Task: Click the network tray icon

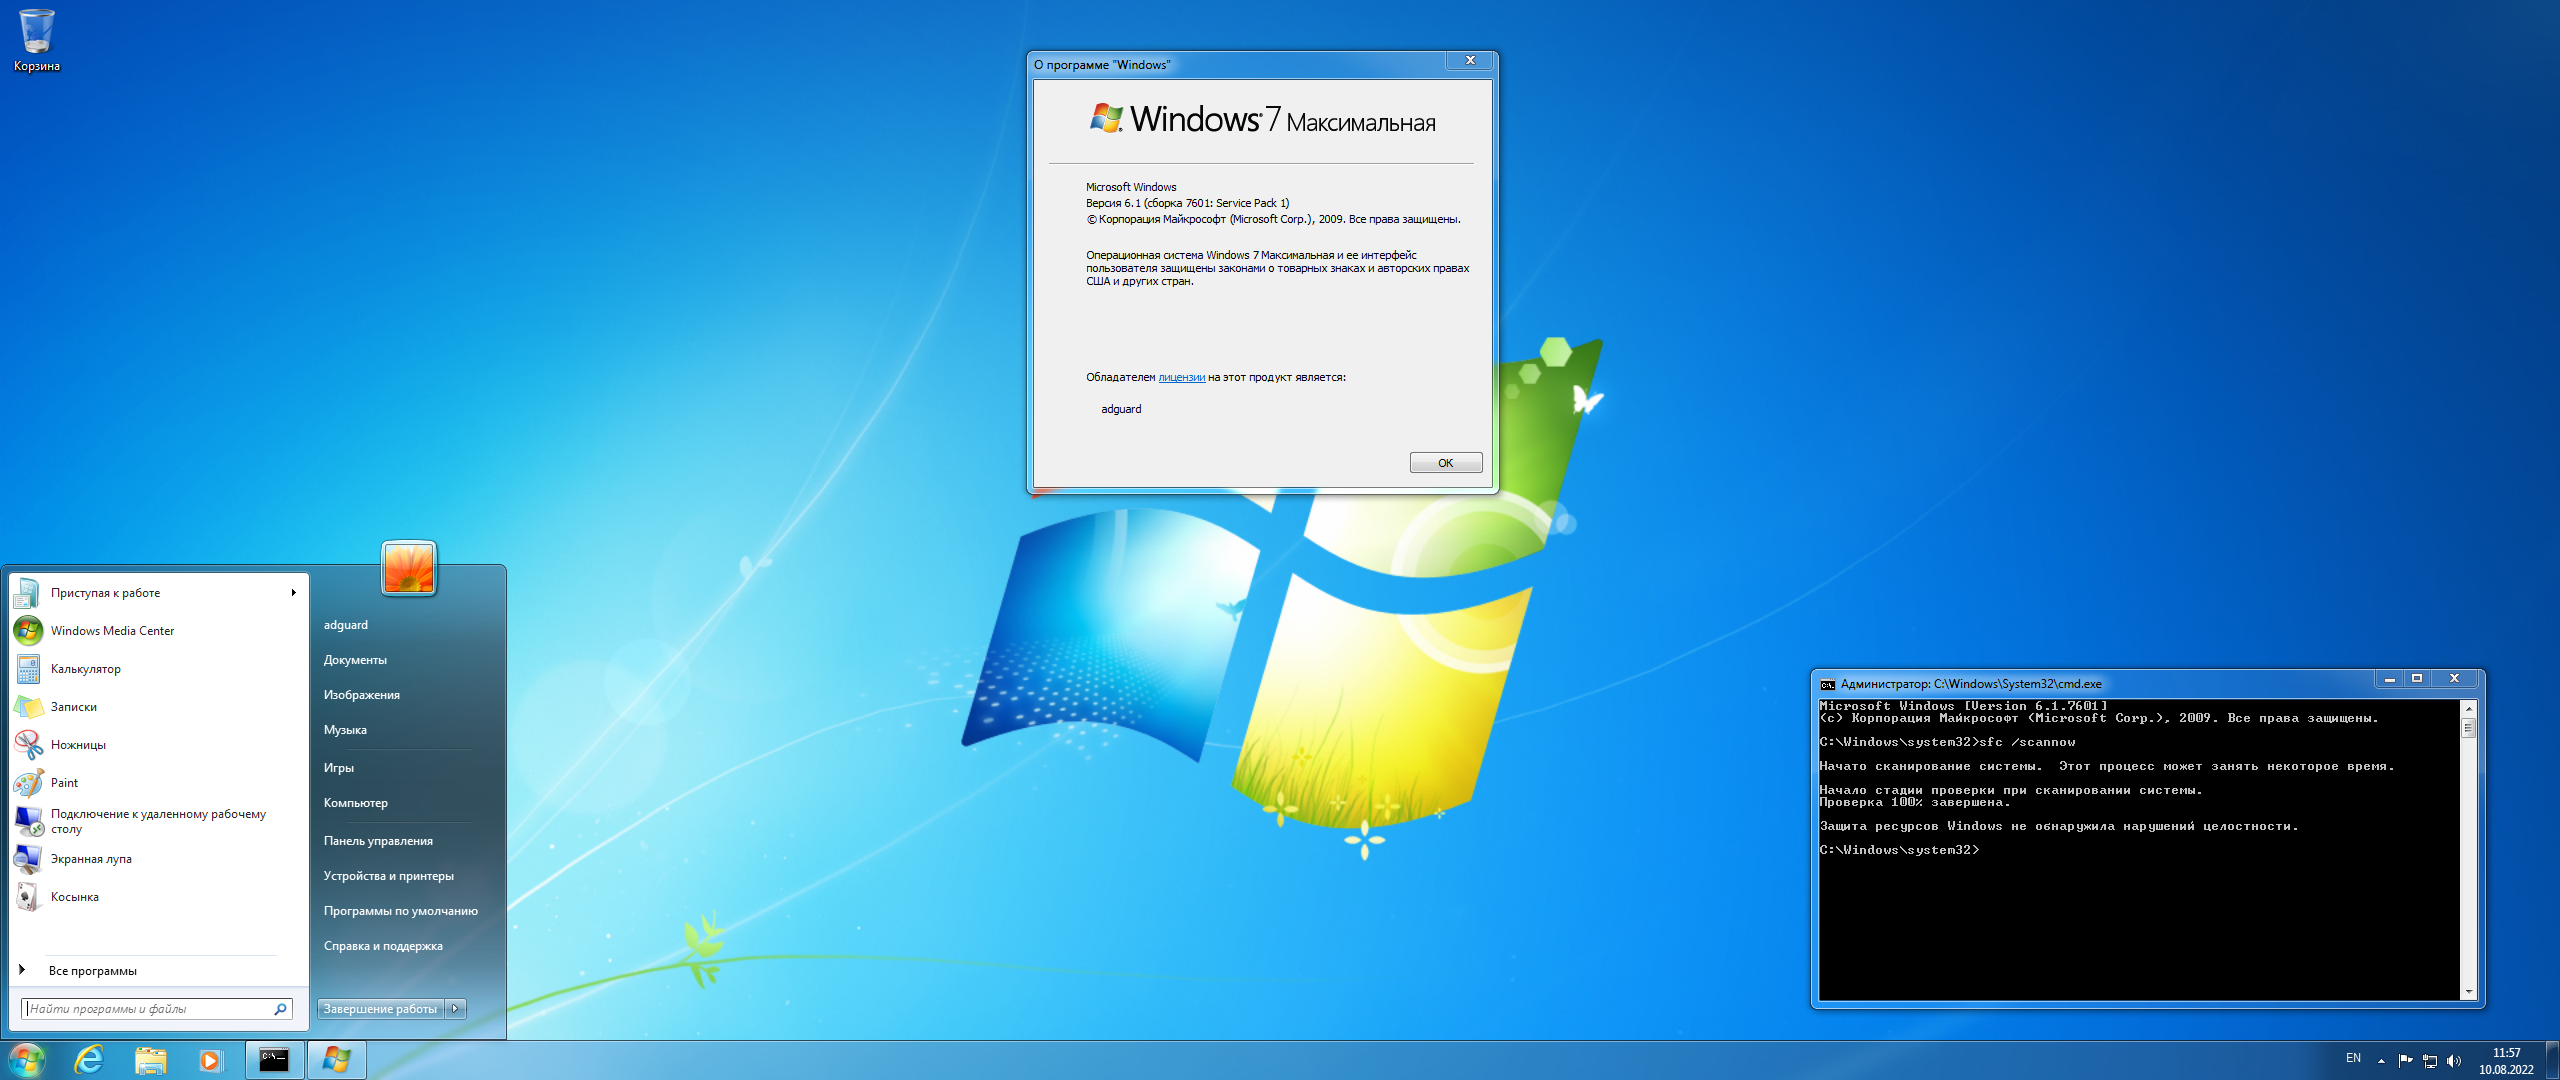Action: [2429, 1060]
